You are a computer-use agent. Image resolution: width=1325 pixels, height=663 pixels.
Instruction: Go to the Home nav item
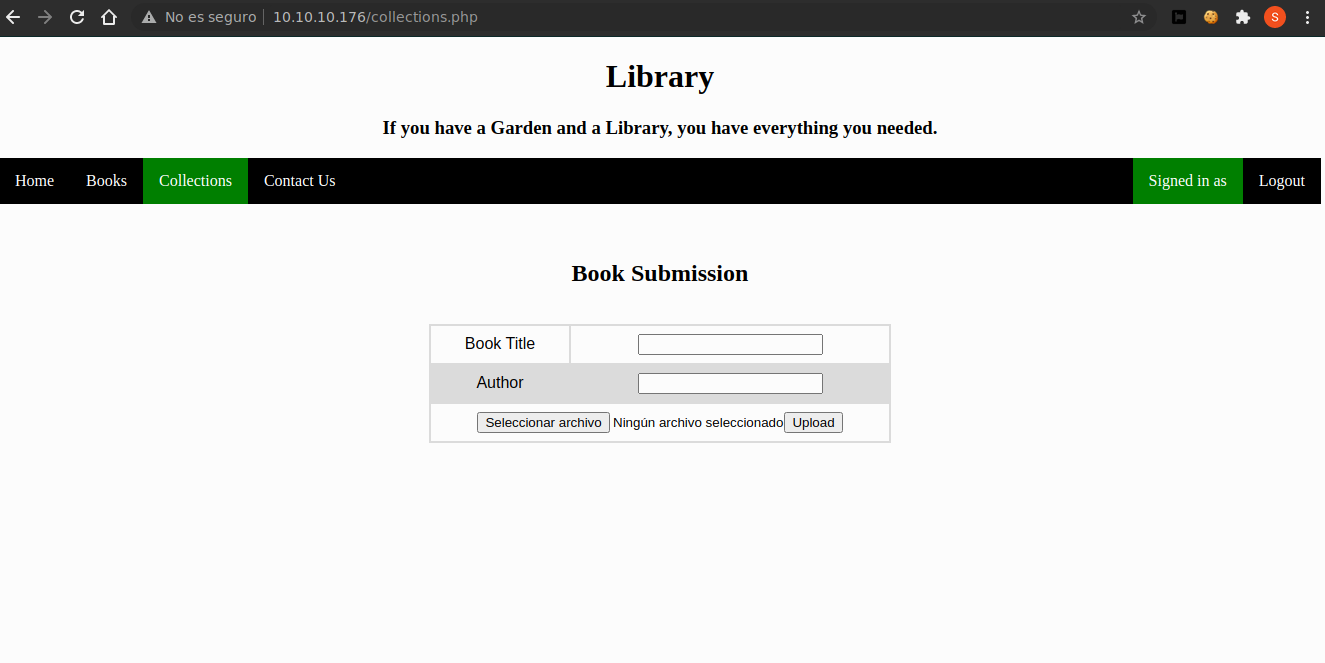point(35,181)
